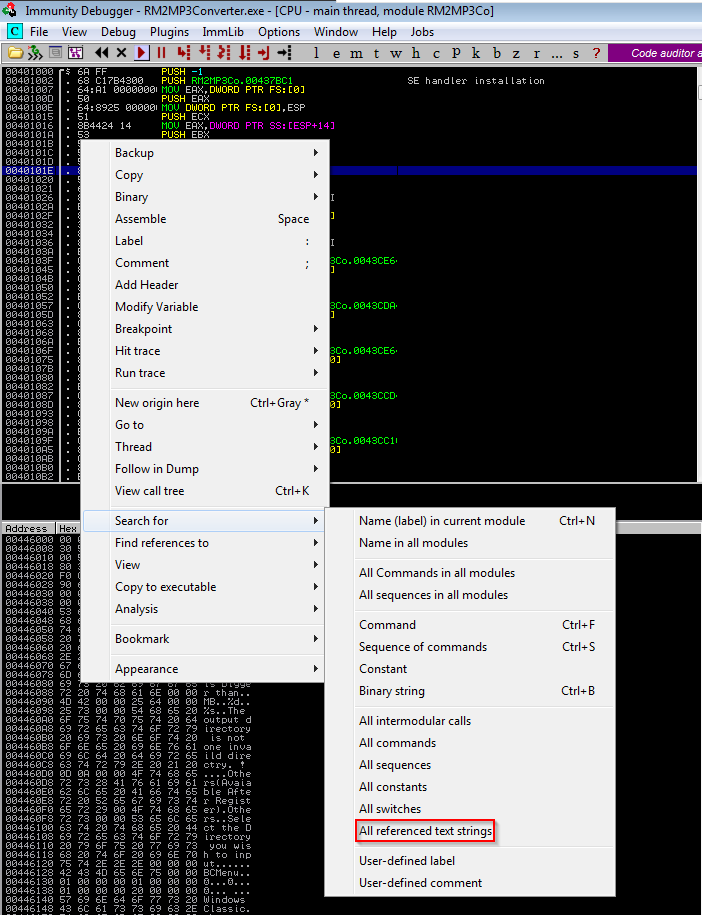The height and width of the screenshot is (915, 702).
Task: Show call stack with 'k' button
Action: [476, 53]
